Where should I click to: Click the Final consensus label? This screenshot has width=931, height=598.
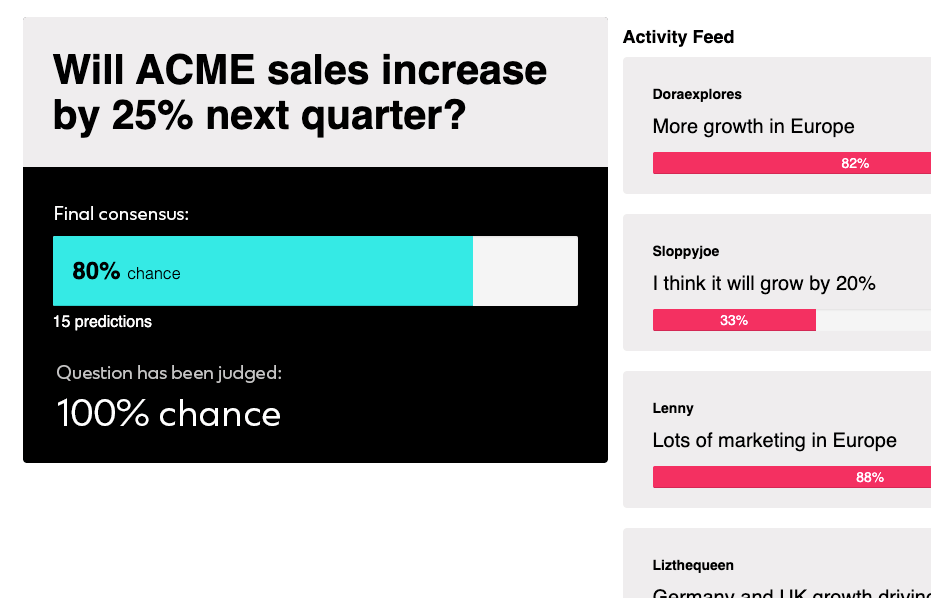[121, 214]
